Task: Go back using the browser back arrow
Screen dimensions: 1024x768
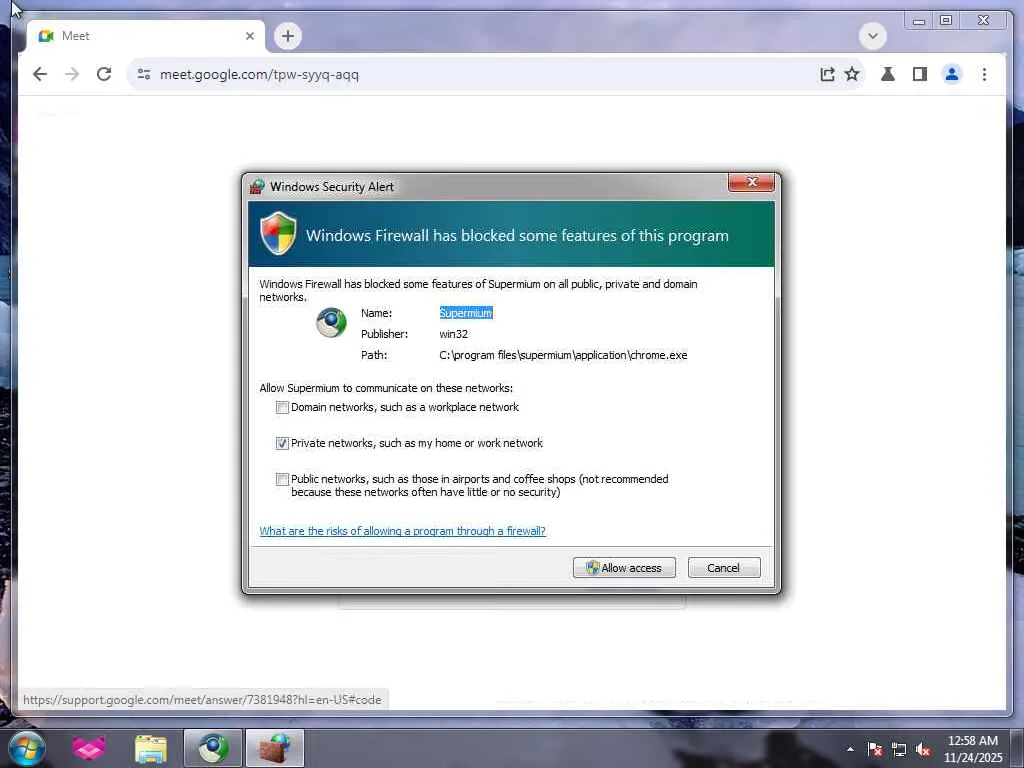Action: coord(40,74)
